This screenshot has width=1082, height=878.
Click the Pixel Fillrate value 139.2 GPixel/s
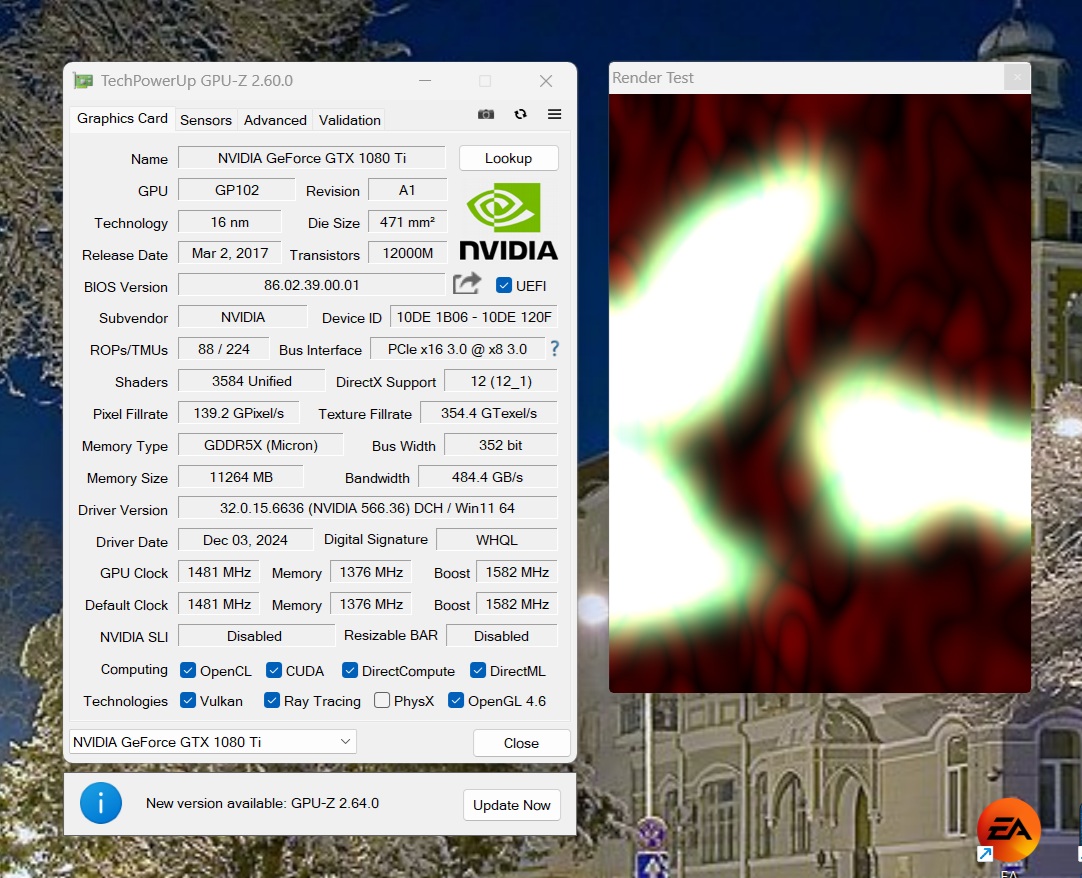239,413
